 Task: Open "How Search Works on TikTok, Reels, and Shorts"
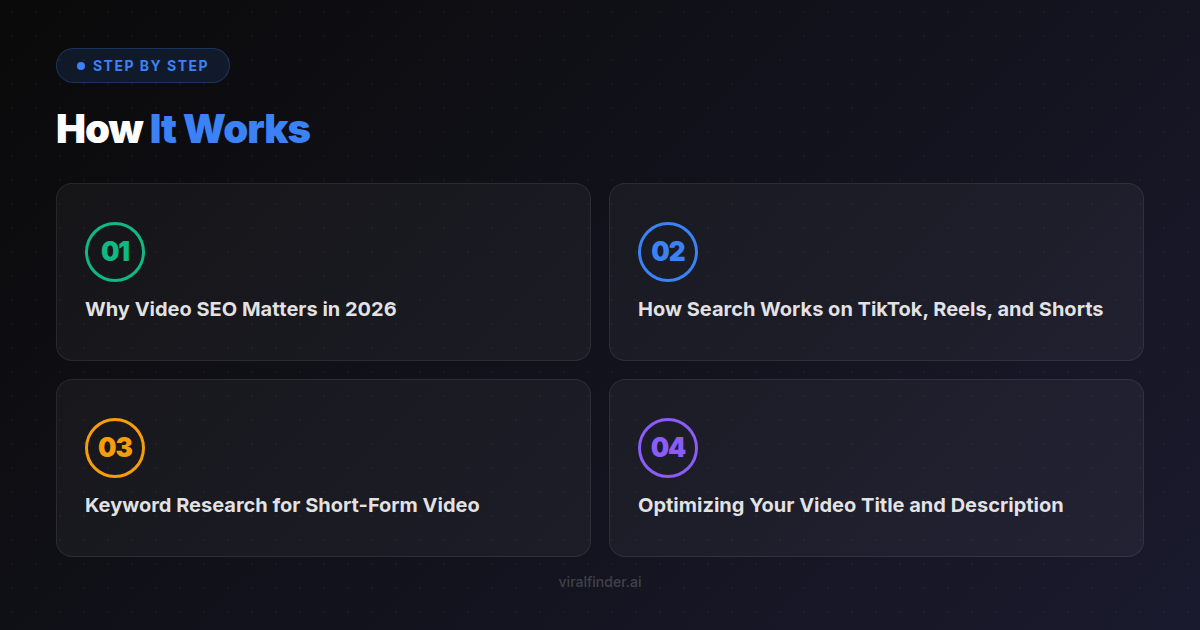tap(870, 309)
